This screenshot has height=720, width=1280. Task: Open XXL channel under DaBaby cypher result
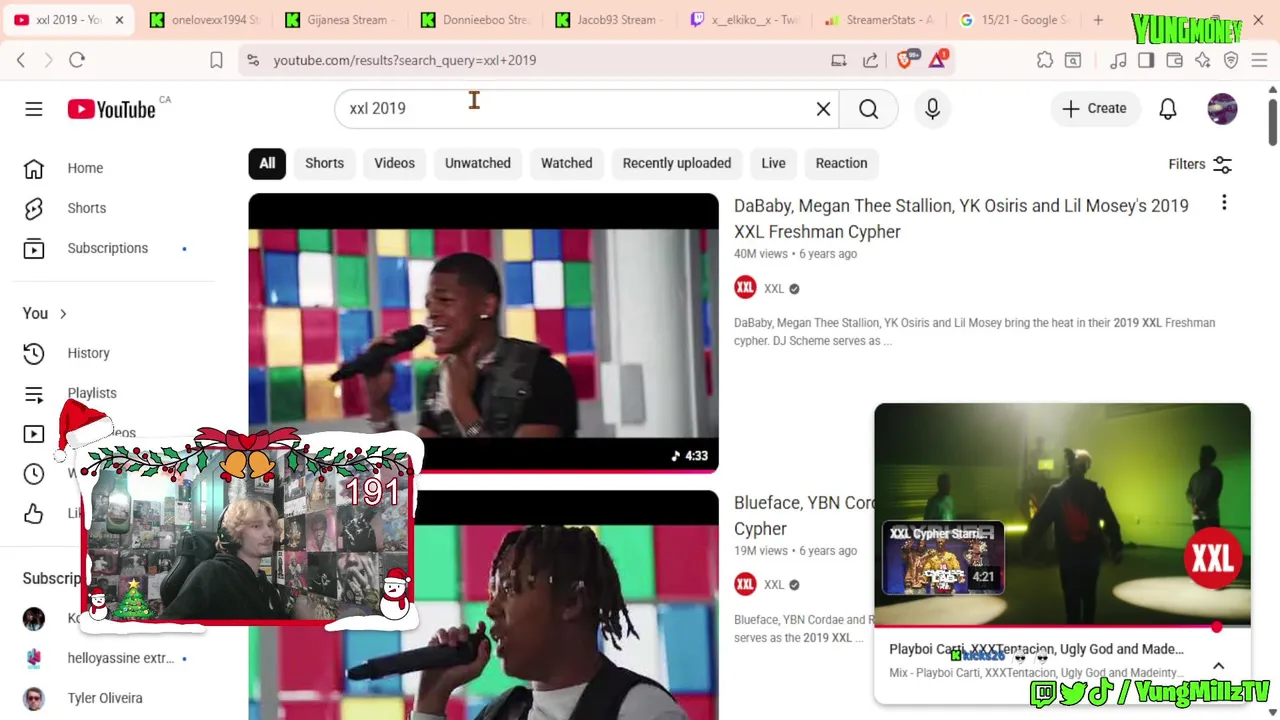(x=774, y=289)
